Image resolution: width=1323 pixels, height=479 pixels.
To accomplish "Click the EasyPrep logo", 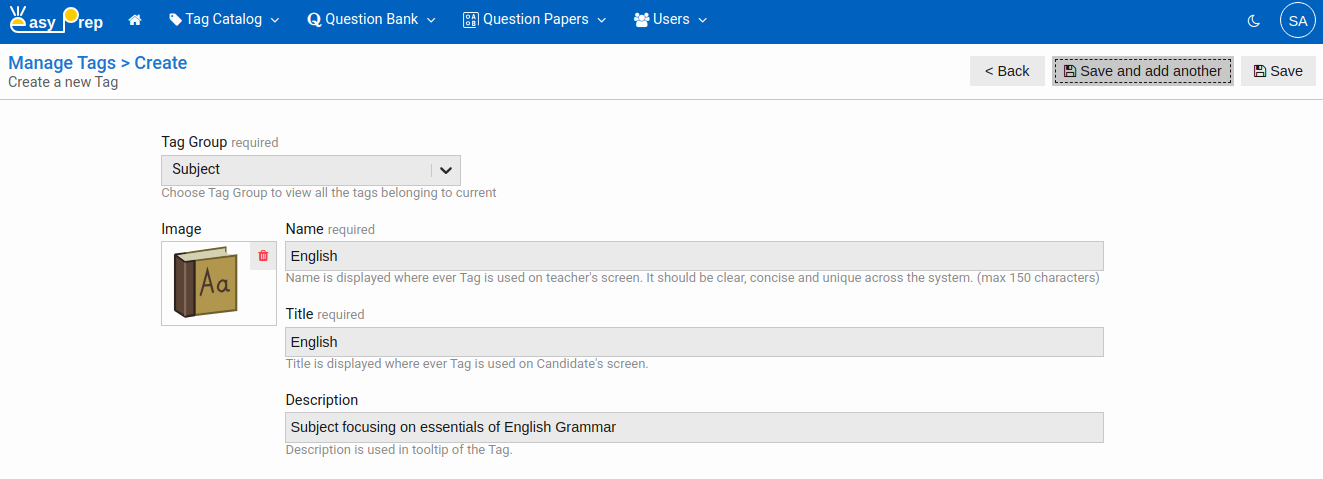I will coord(56,20).
